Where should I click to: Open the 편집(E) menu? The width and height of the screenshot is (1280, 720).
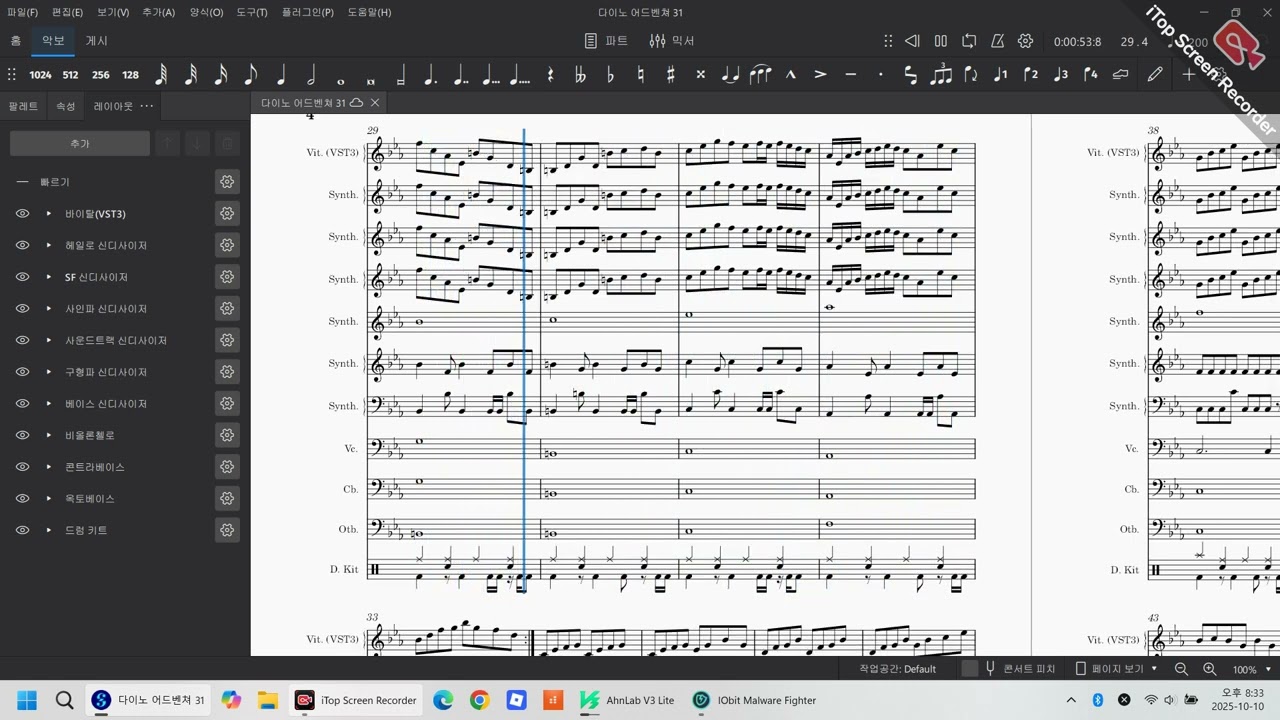67,12
